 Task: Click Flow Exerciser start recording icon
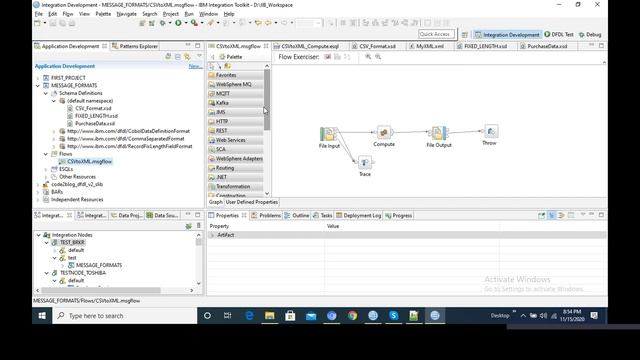click(327, 57)
